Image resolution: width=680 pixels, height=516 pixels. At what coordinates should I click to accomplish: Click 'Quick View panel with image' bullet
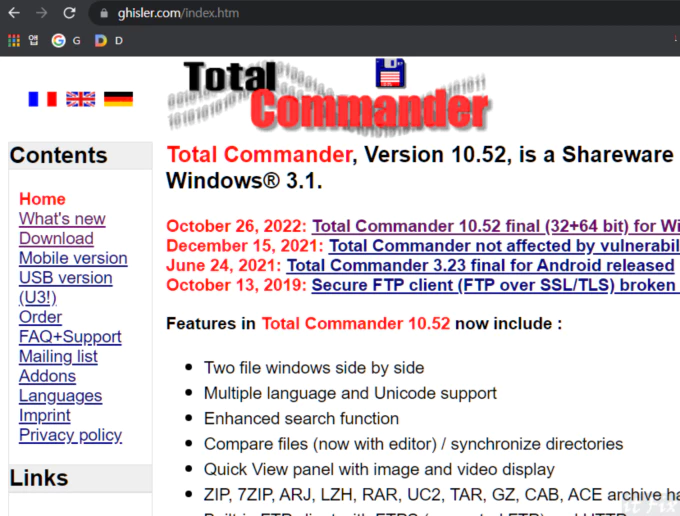pyautogui.click(x=379, y=469)
